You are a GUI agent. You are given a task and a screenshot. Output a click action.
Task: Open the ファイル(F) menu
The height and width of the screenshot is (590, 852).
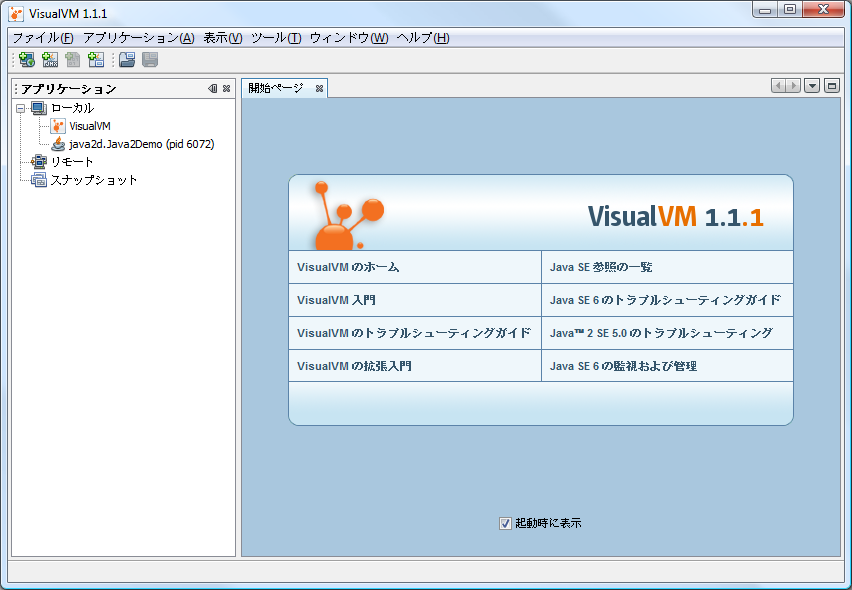pos(42,38)
